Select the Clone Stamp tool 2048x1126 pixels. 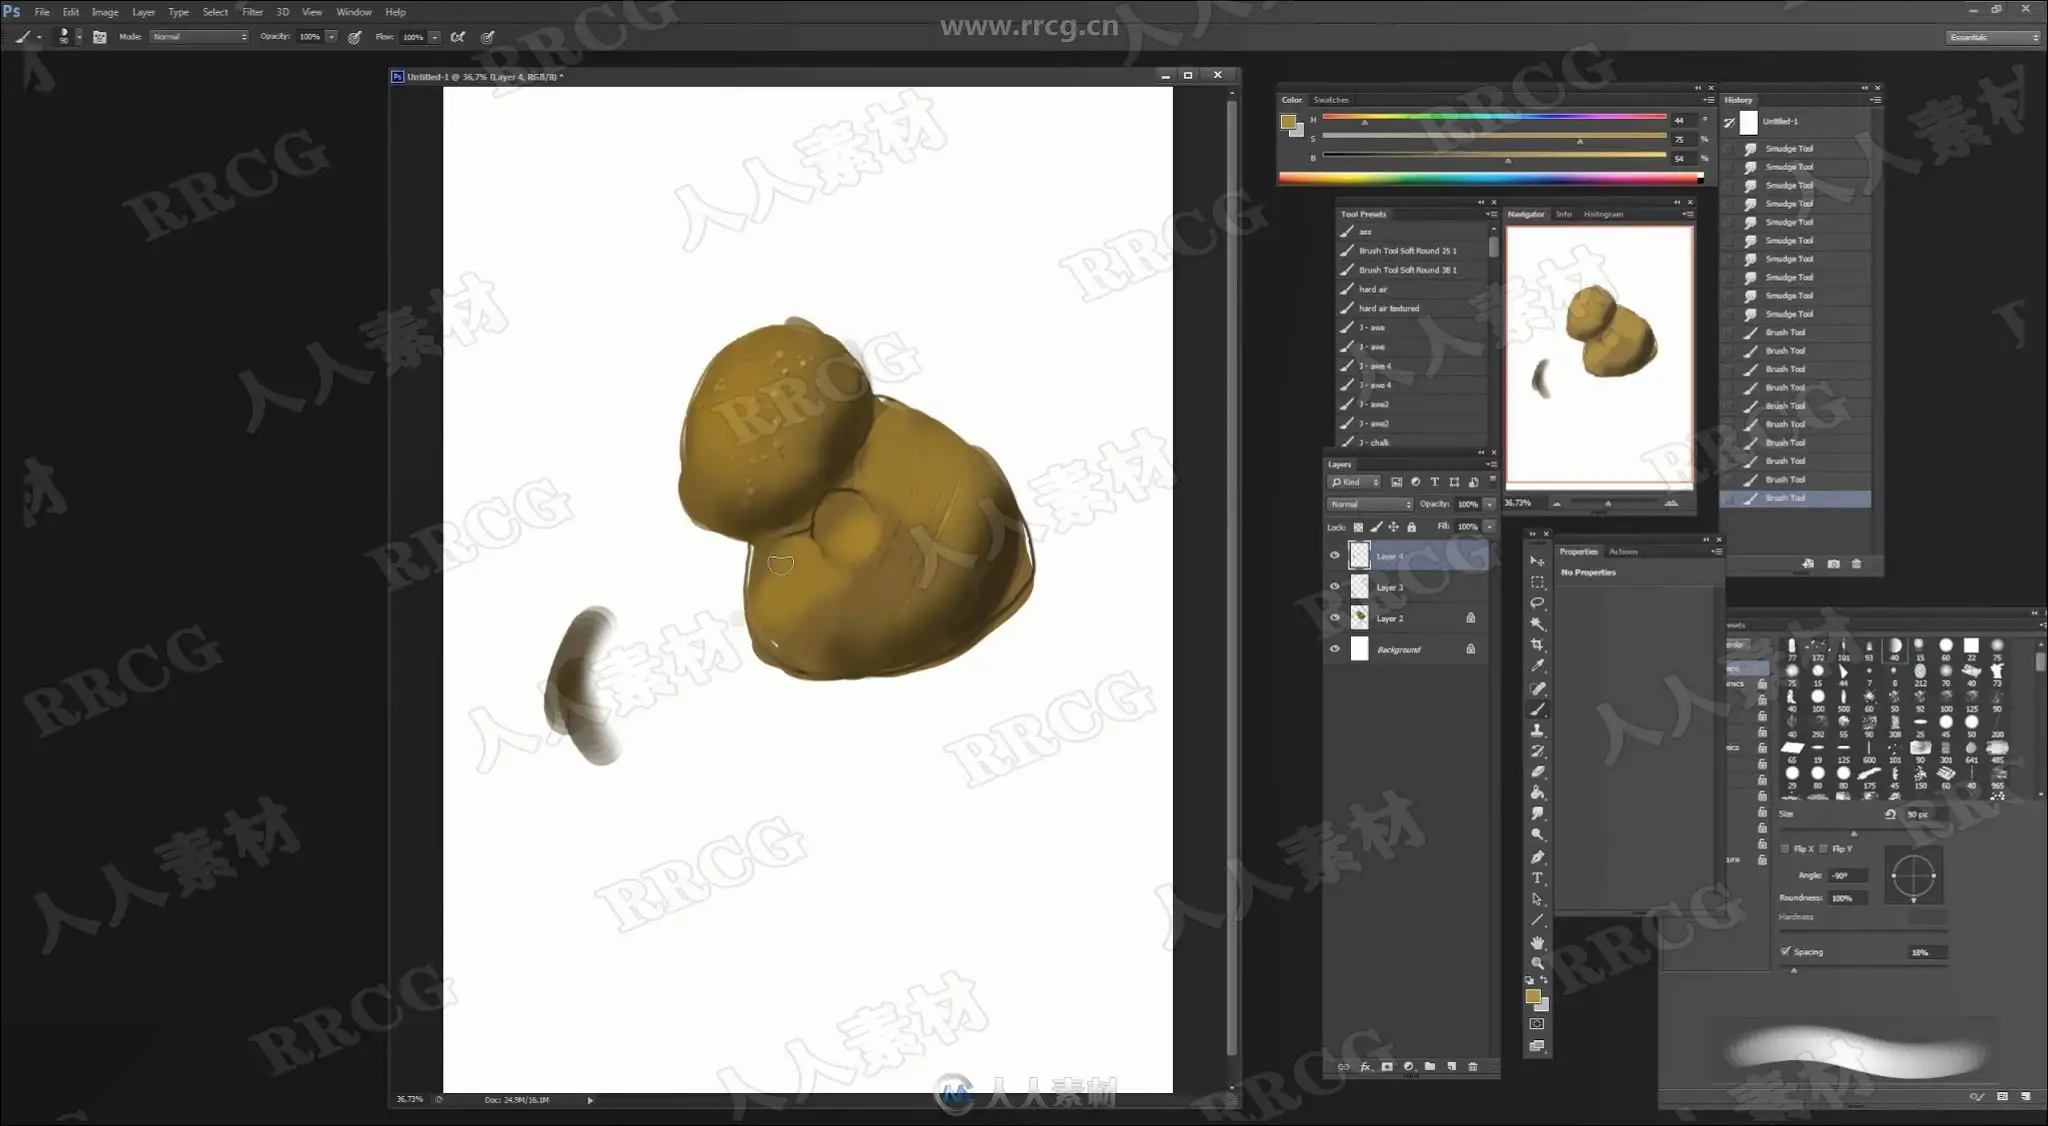[x=1537, y=730]
